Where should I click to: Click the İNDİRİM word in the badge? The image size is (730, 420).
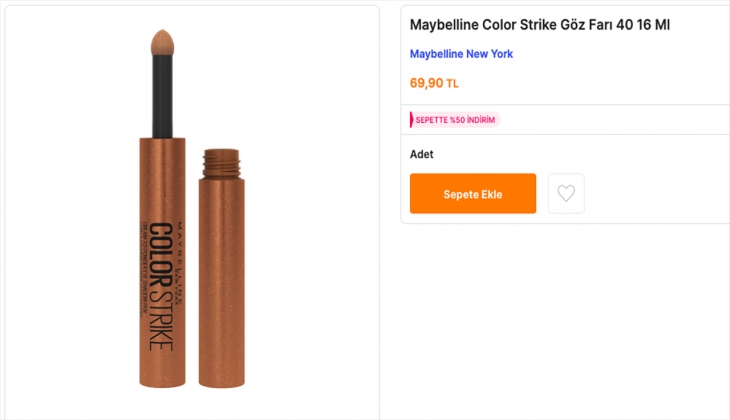(x=480, y=120)
